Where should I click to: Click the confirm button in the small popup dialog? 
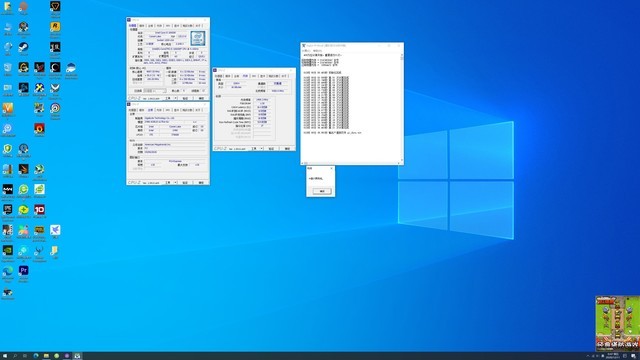(x=322, y=191)
